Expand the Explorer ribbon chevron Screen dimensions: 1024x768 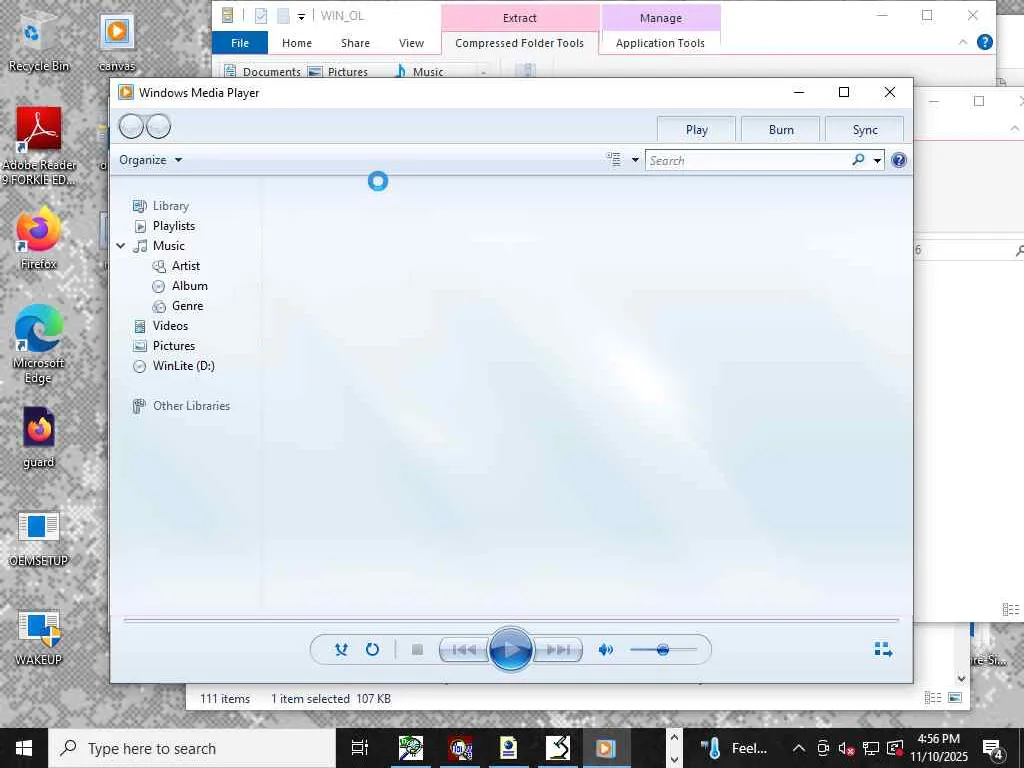(x=963, y=42)
